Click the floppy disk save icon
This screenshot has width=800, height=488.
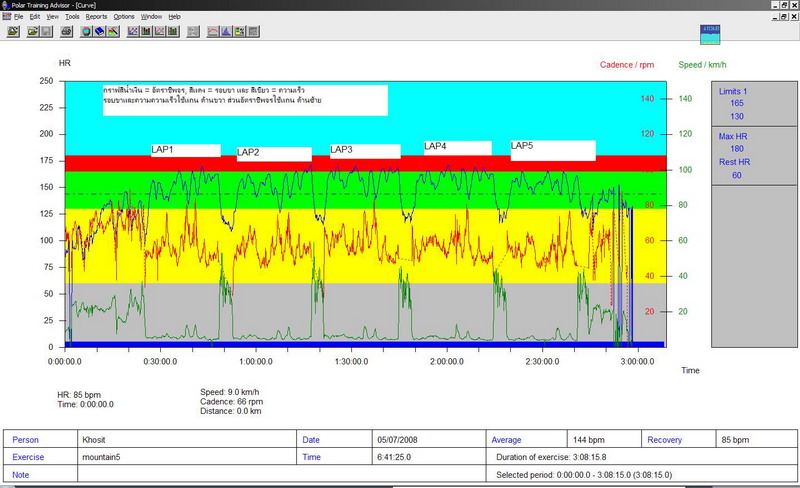point(47,31)
